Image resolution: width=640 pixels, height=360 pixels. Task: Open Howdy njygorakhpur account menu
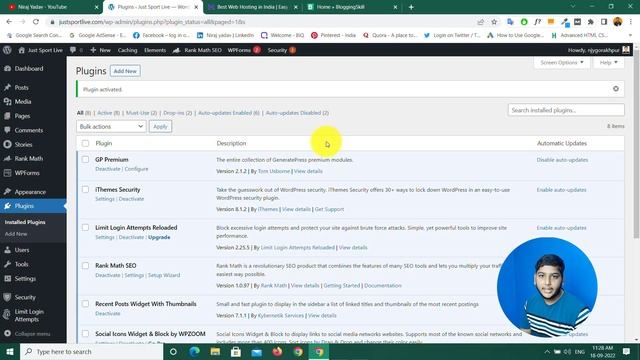pyautogui.click(x=598, y=50)
